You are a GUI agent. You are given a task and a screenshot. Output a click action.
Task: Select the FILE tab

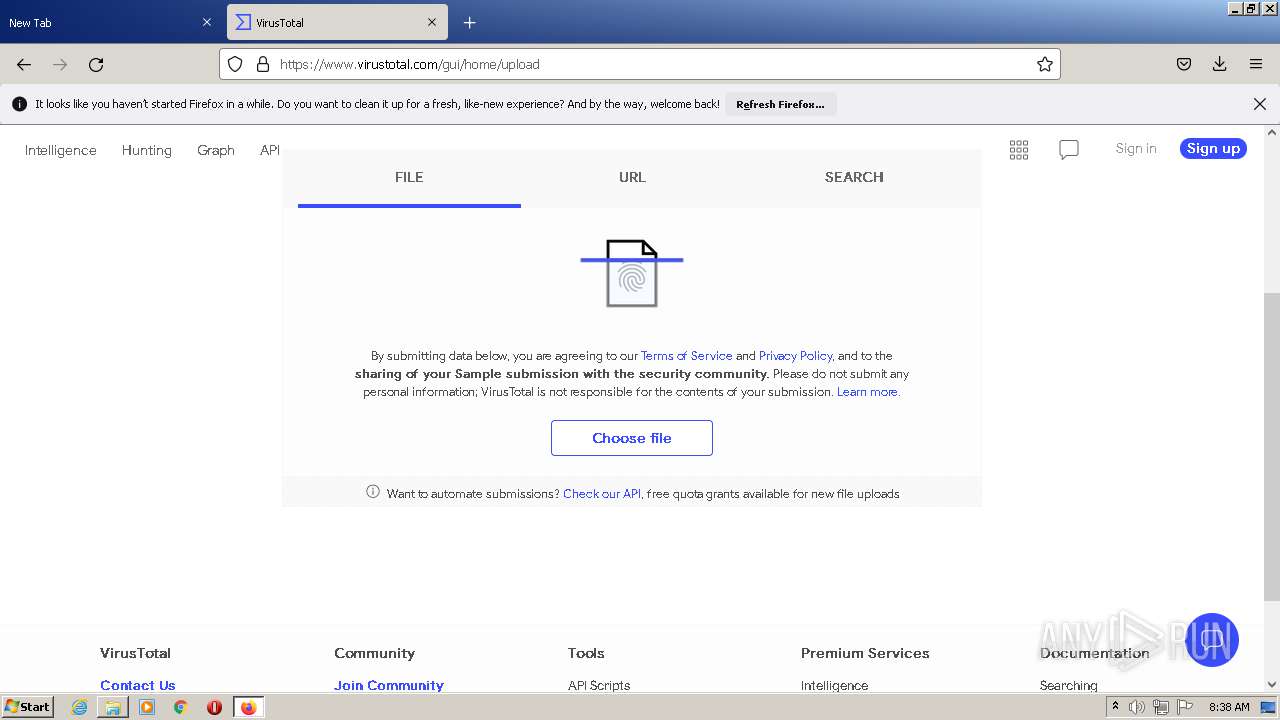409,177
